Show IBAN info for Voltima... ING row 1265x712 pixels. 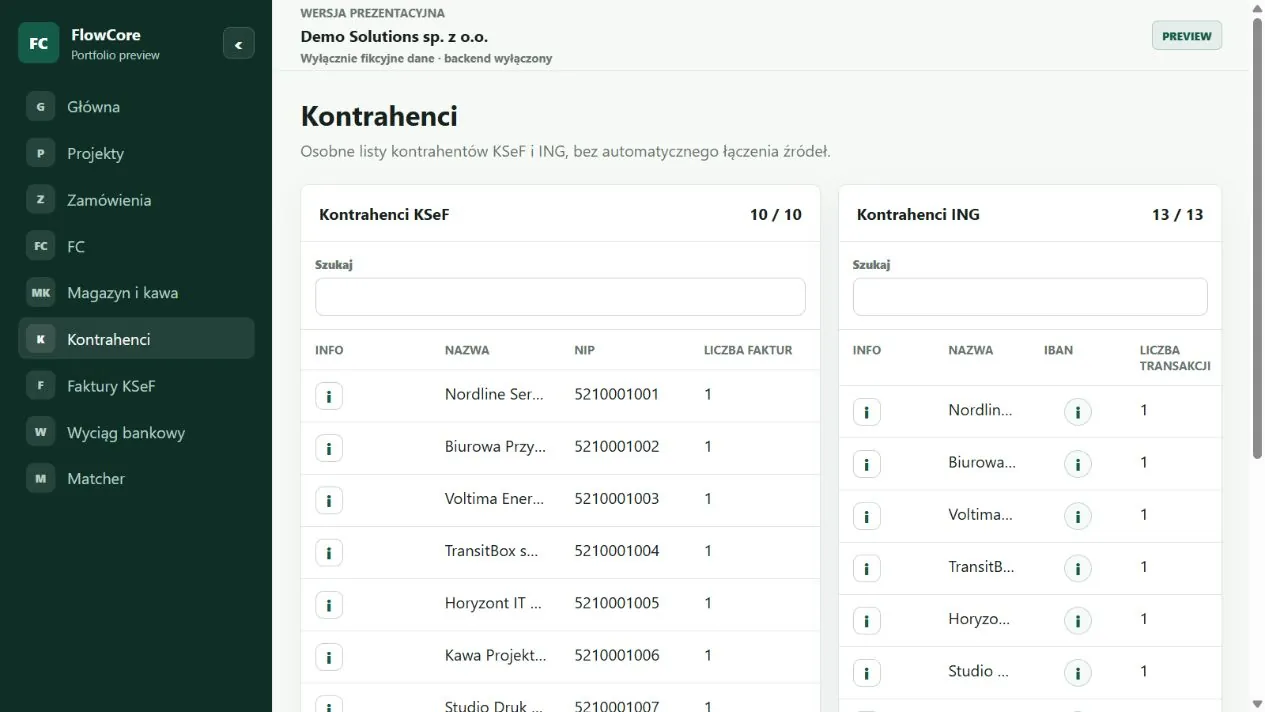coord(1077,516)
